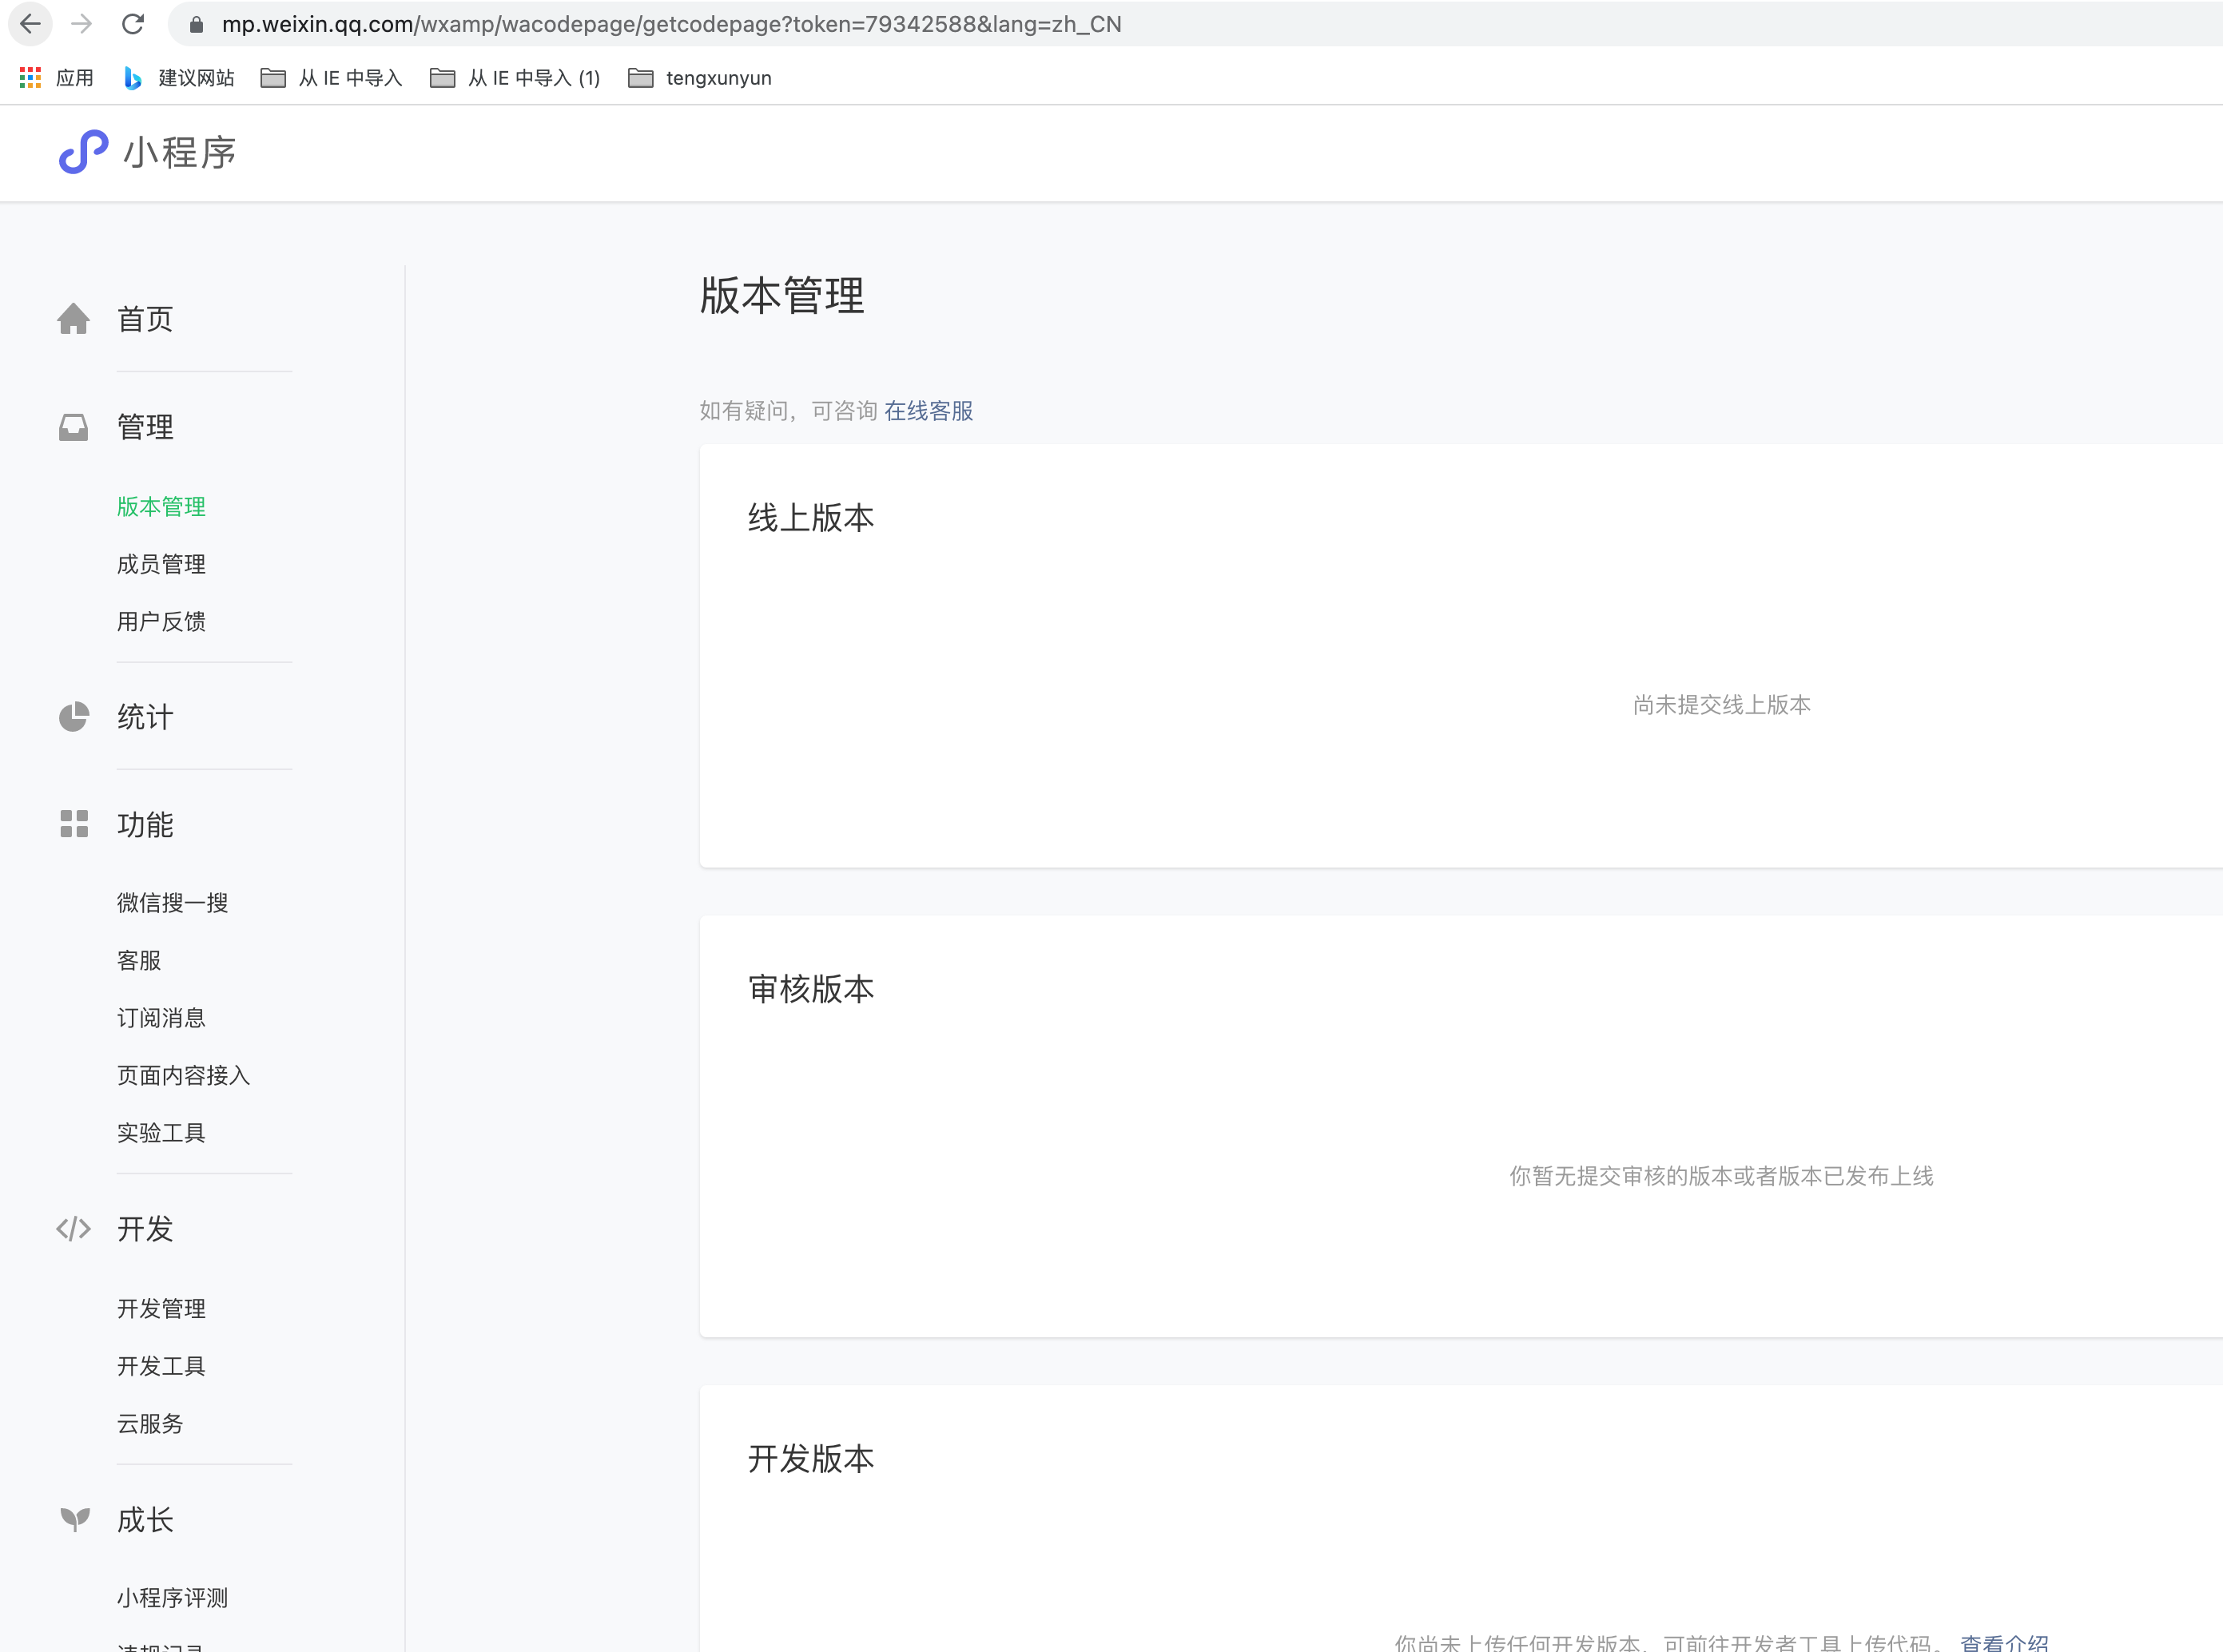Click the pie chart icon beside 统计
2223x1652 pixels.
73,717
